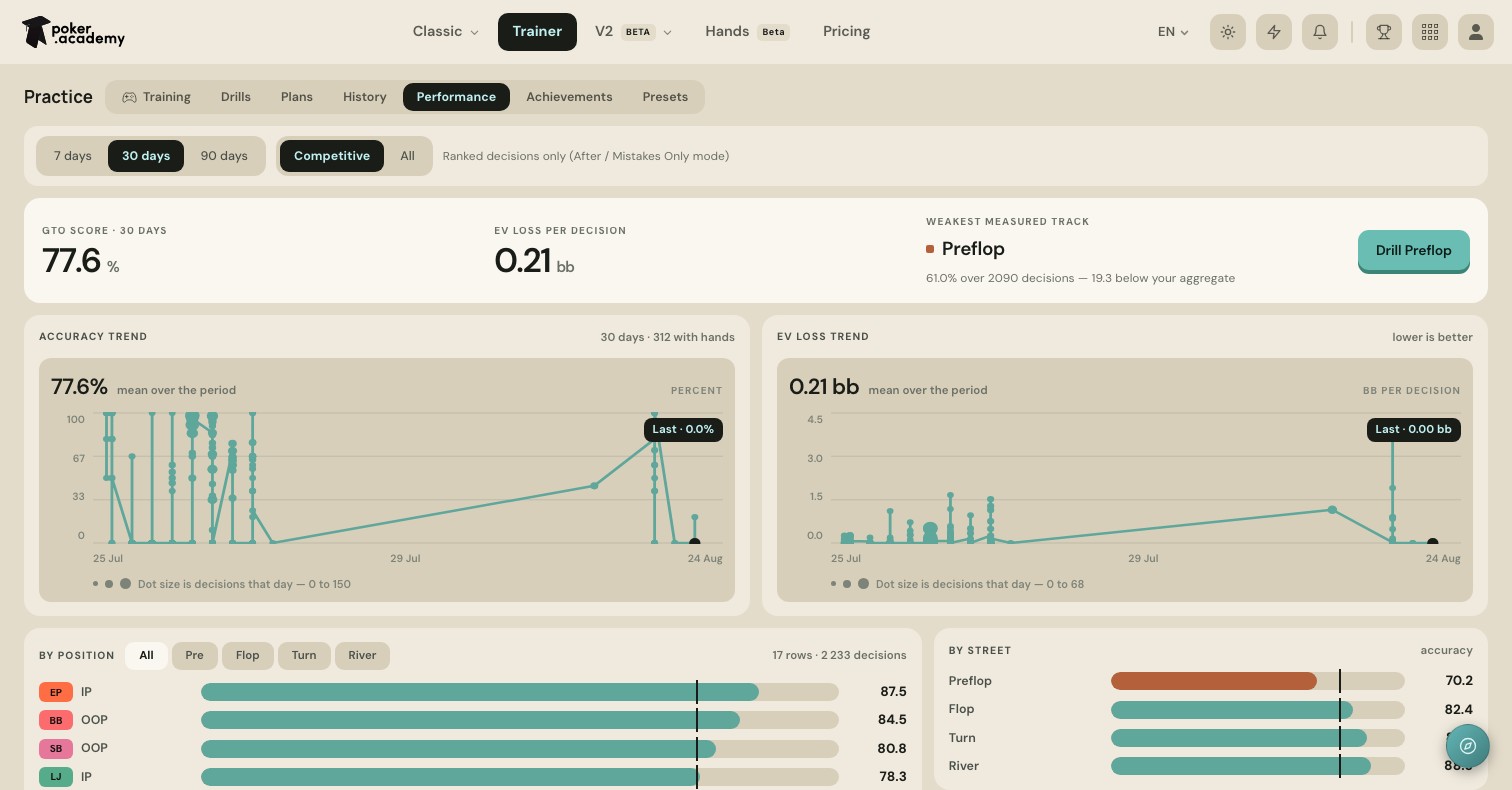
Task: Open the EN language selector
Action: [x=1173, y=32]
